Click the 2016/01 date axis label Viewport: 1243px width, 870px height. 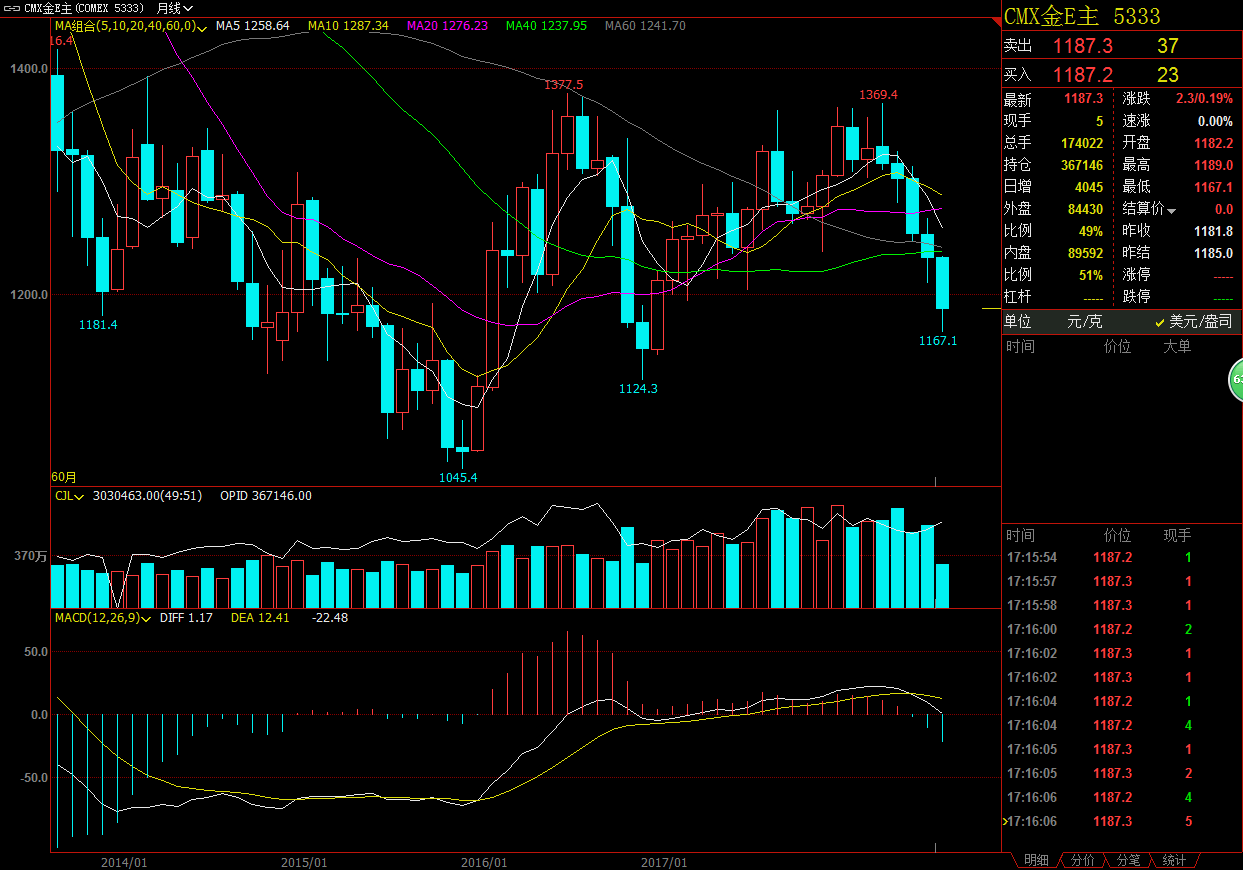484,862
